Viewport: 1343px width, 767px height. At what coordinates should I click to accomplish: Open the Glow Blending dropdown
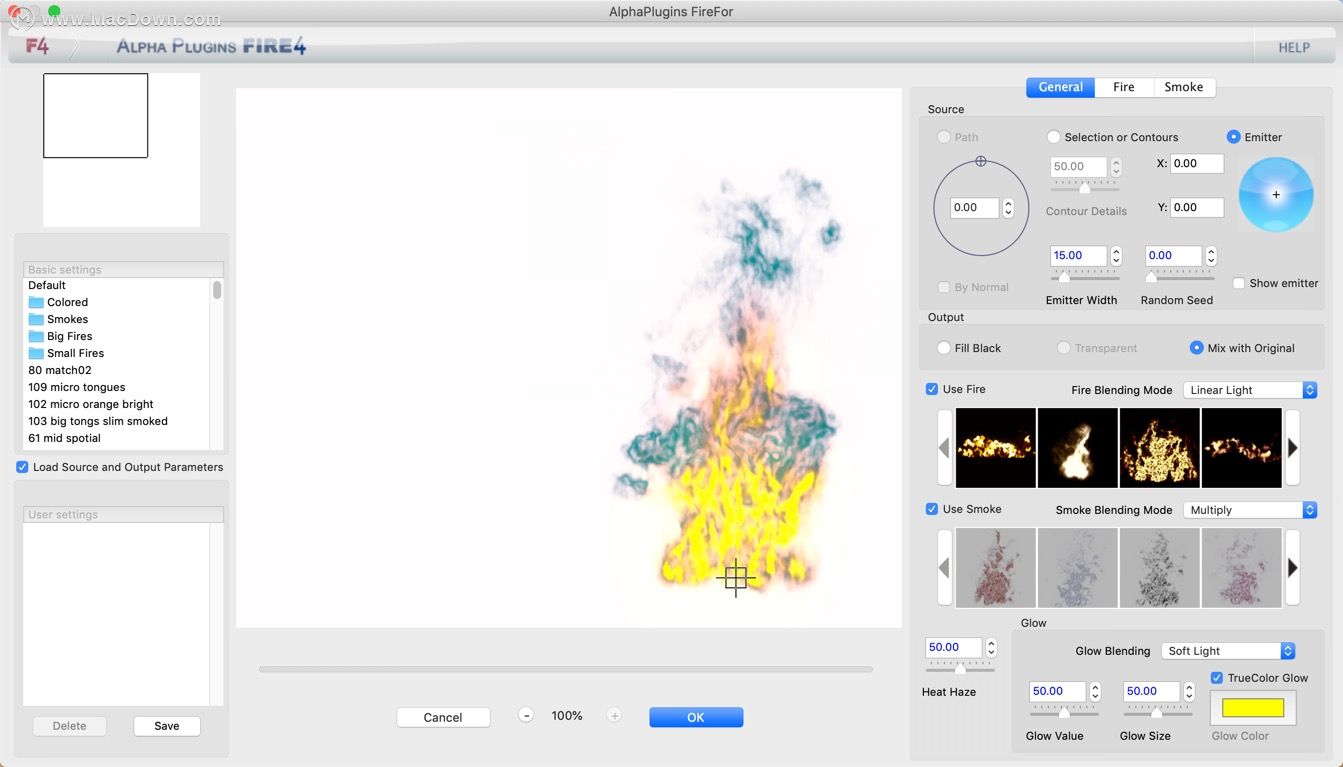point(1228,651)
